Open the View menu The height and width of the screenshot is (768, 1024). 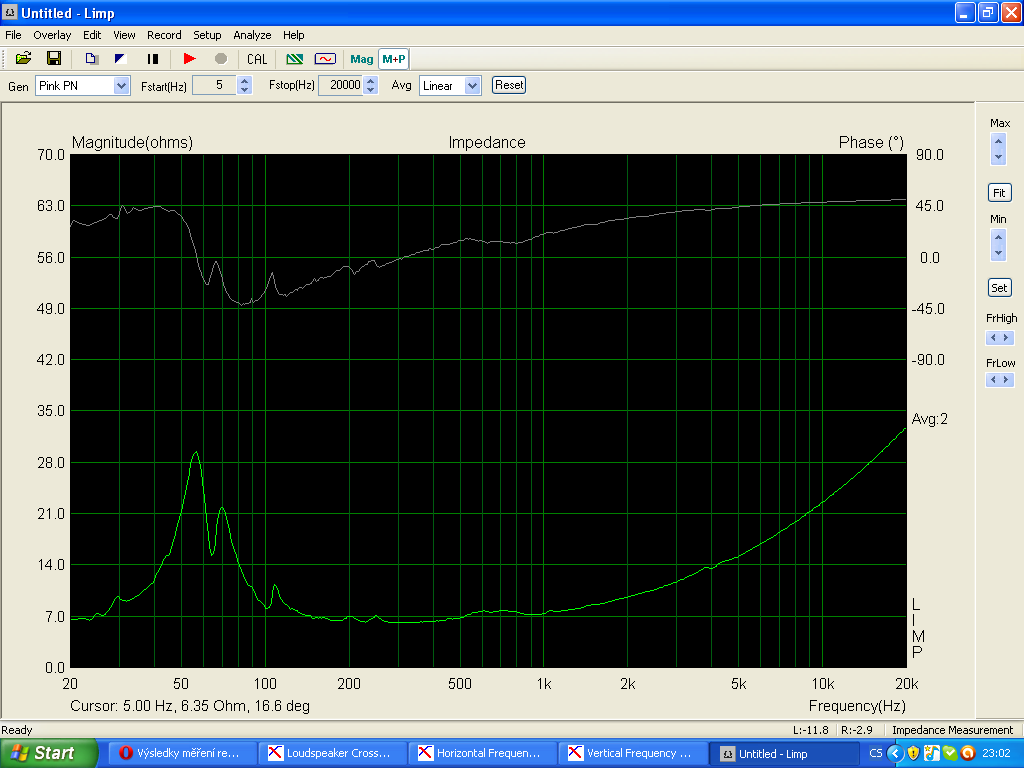click(124, 35)
